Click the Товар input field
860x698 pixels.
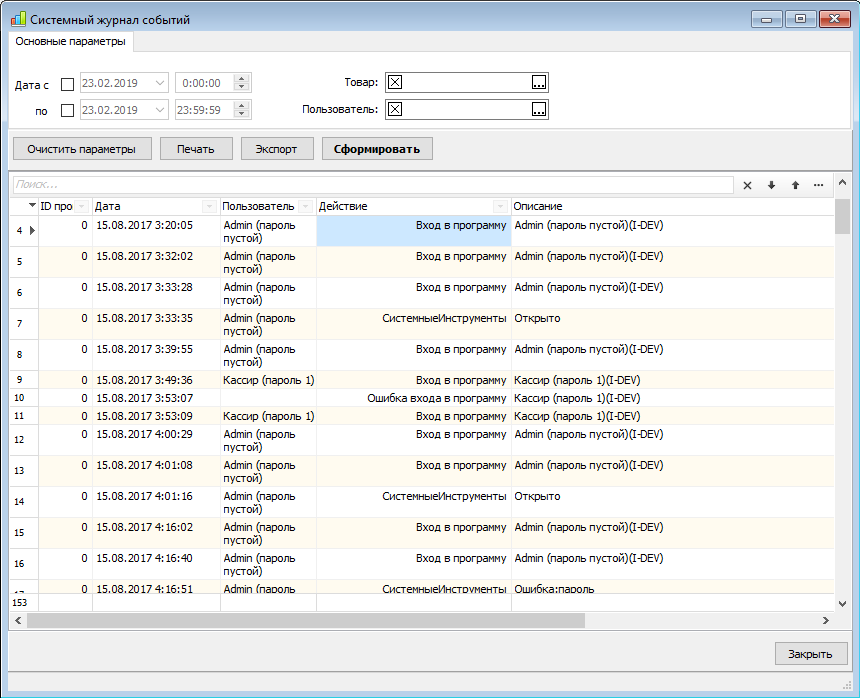466,82
